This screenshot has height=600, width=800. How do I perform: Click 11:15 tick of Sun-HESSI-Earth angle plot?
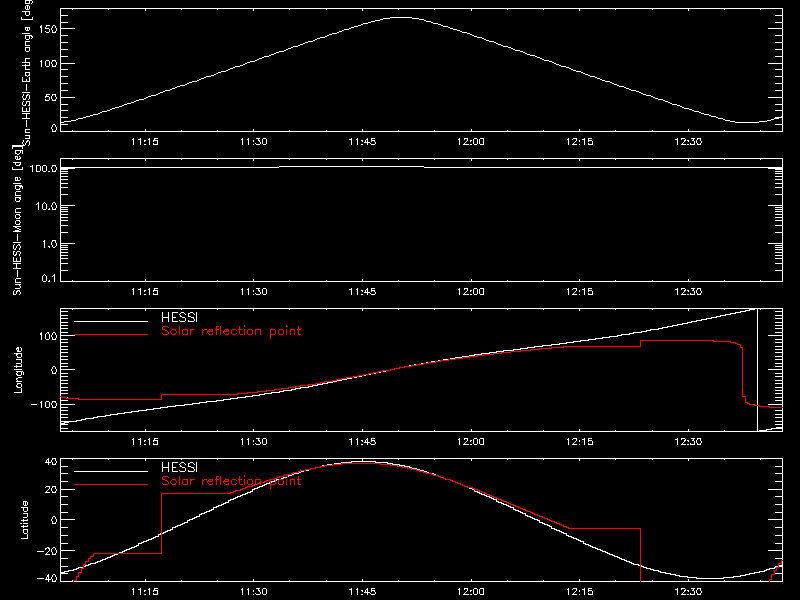pos(145,142)
